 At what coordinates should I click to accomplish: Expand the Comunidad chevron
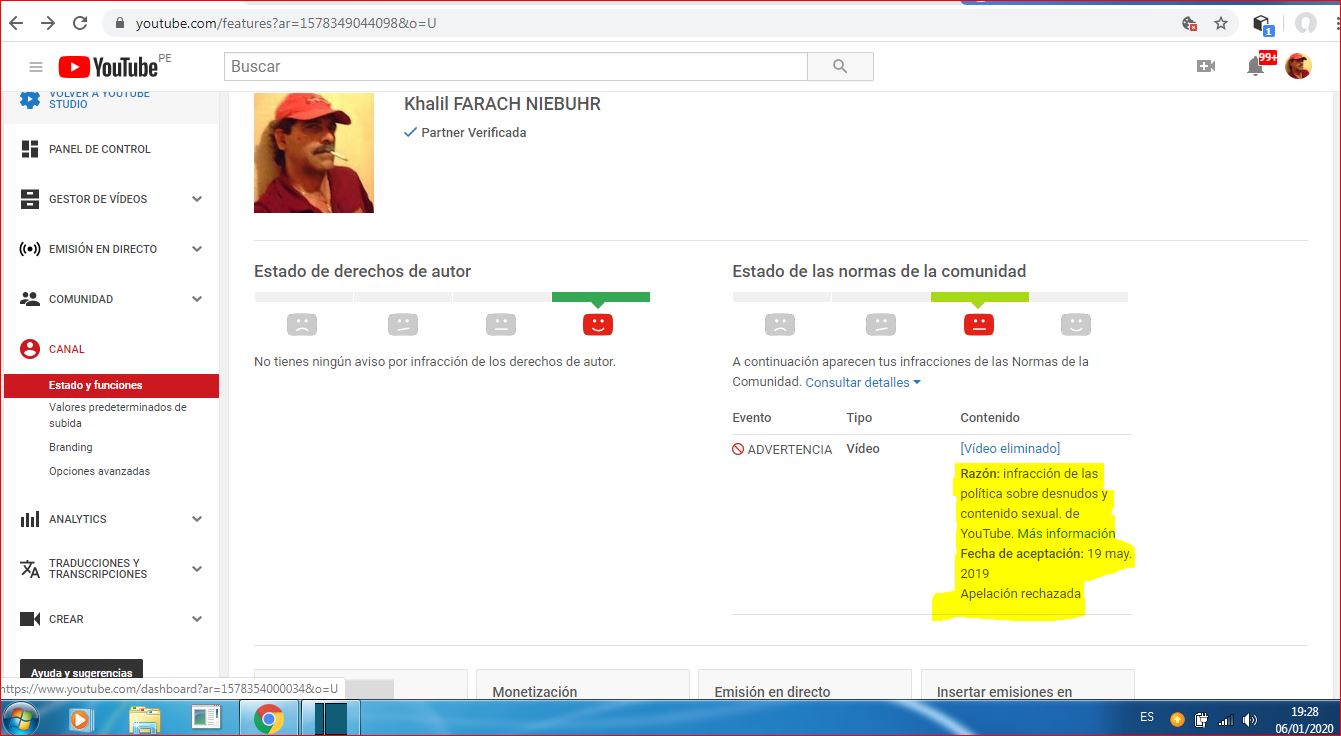click(197, 299)
